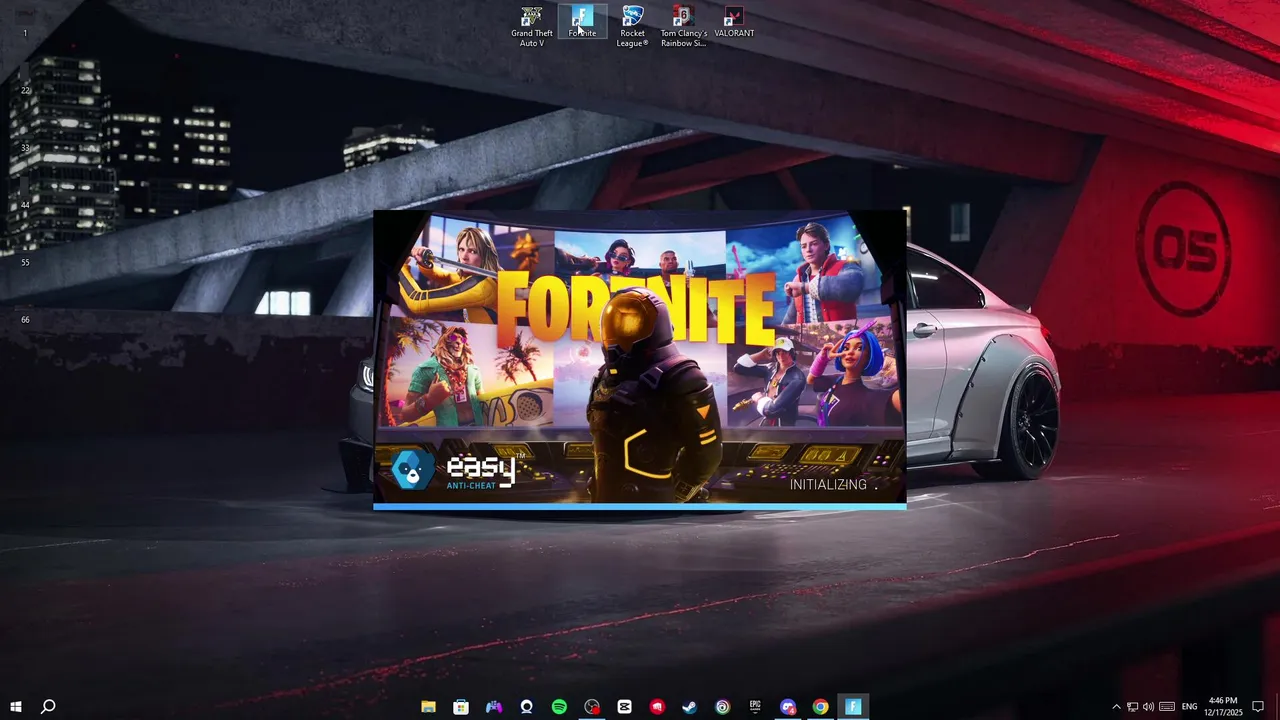Open the Windows Start menu

pyautogui.click(x=16, y=707)
